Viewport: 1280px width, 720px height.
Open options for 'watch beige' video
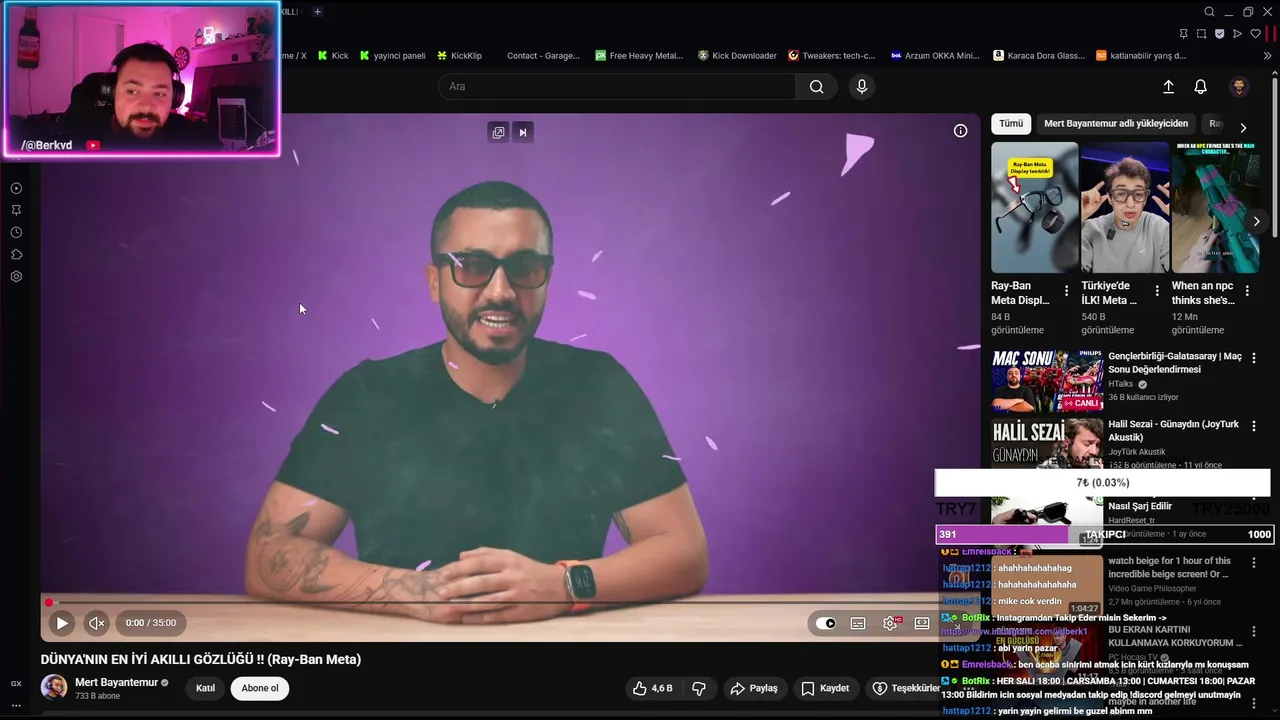(x=1254, y=562)
